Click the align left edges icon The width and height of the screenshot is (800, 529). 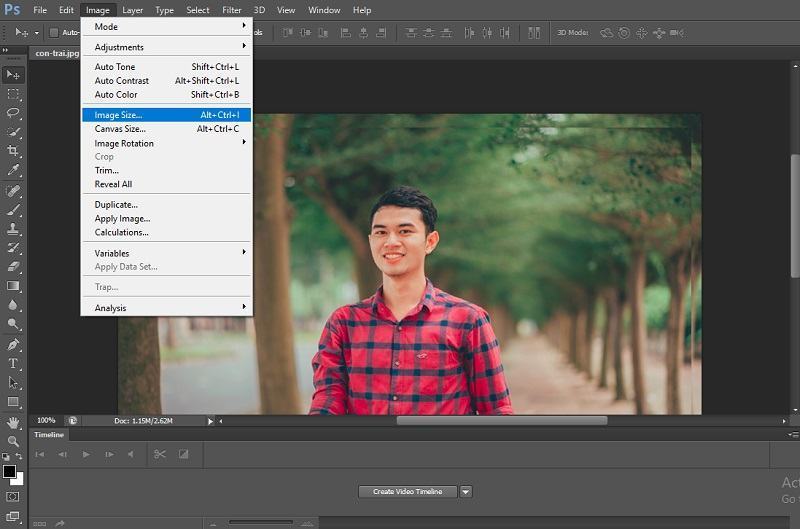click(345, 33)
